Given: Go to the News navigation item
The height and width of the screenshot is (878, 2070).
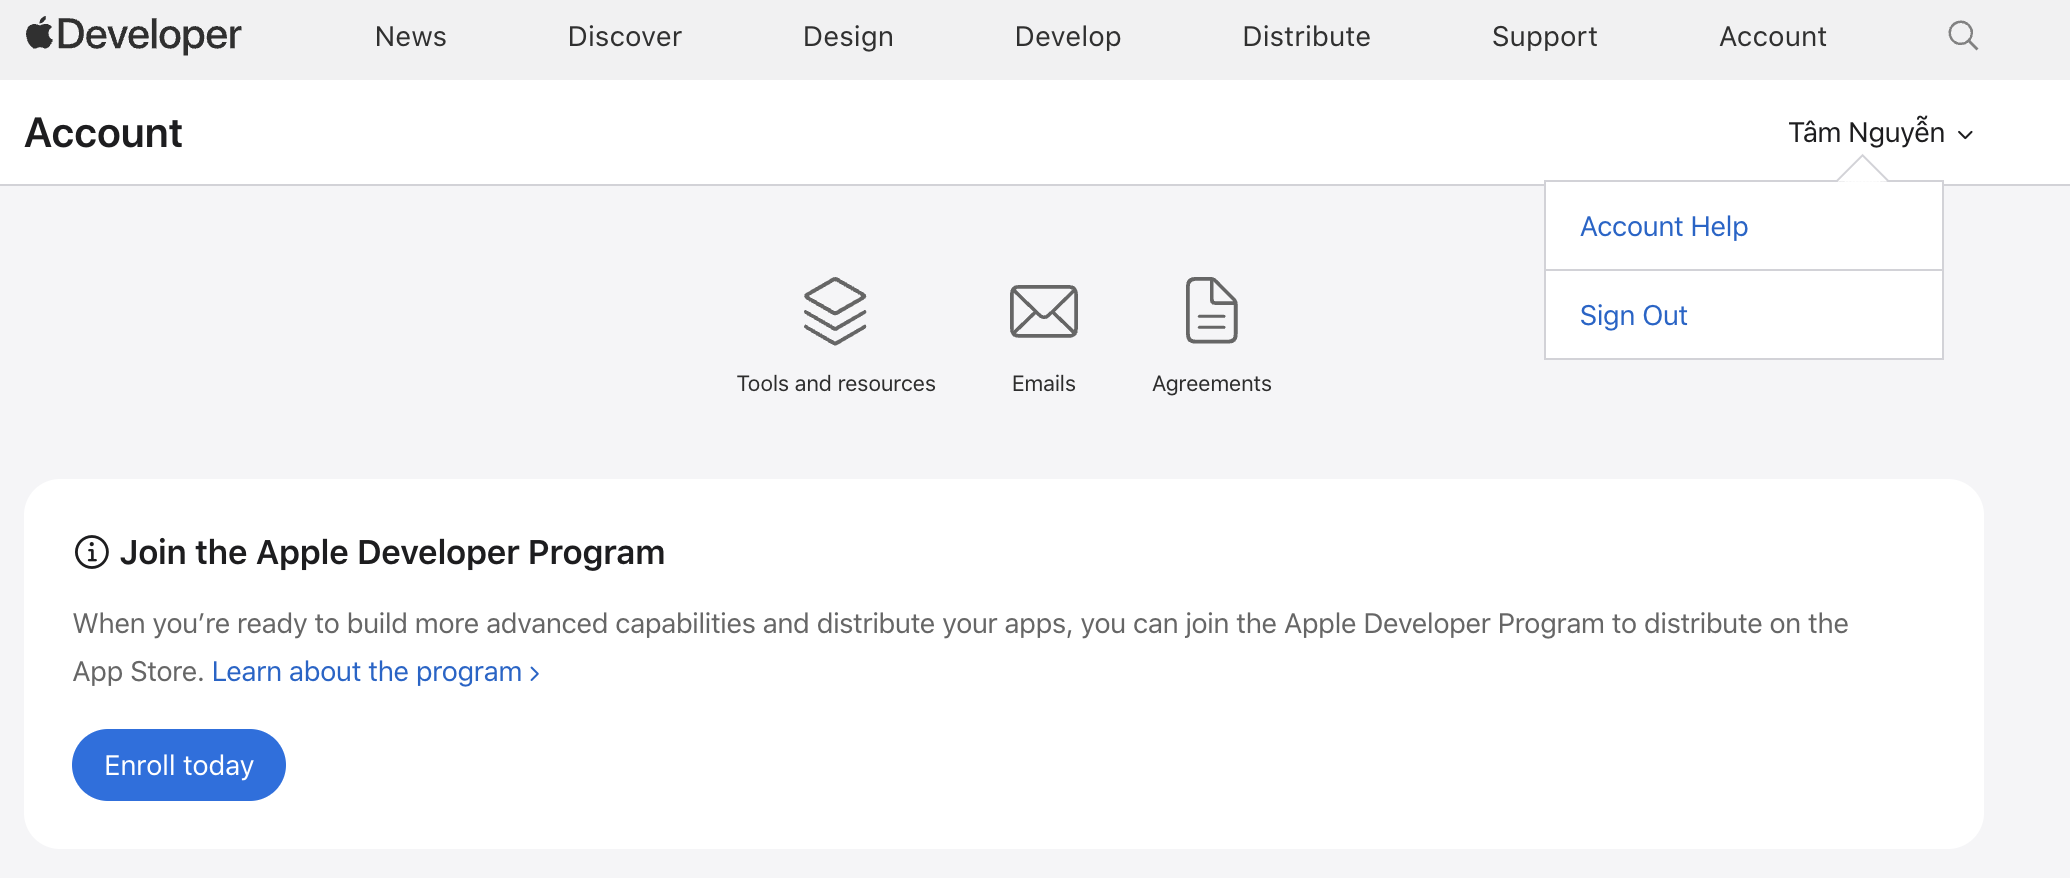Looking at the screenshot, I should (x=411, y=37).
